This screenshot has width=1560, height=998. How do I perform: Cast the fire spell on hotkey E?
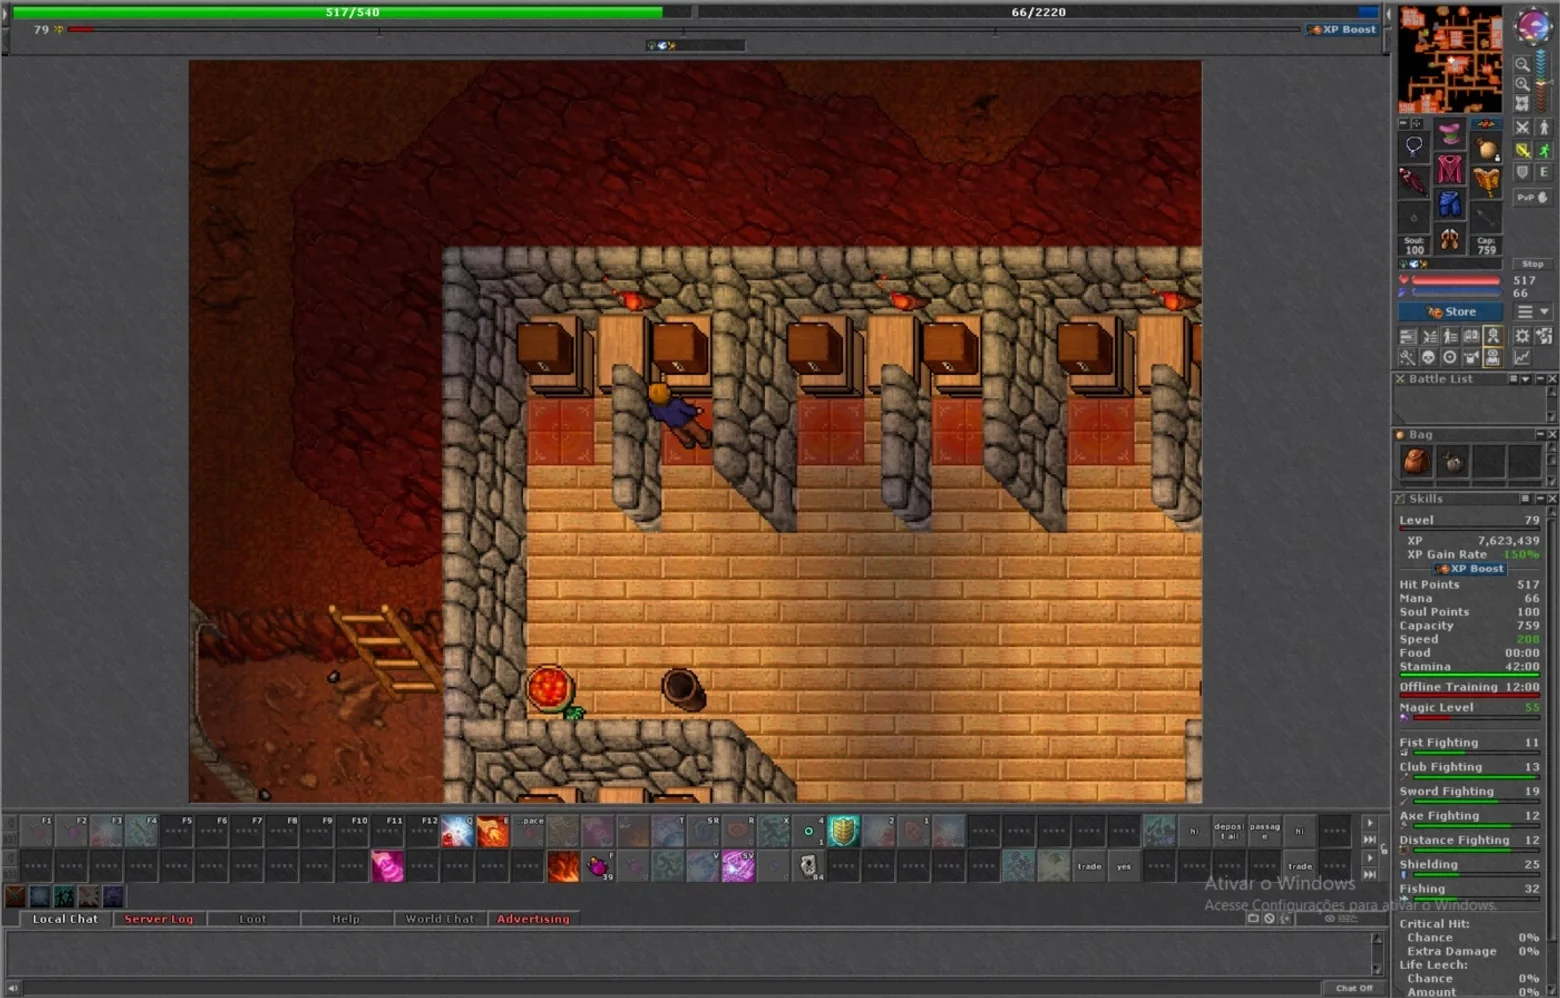493,830
